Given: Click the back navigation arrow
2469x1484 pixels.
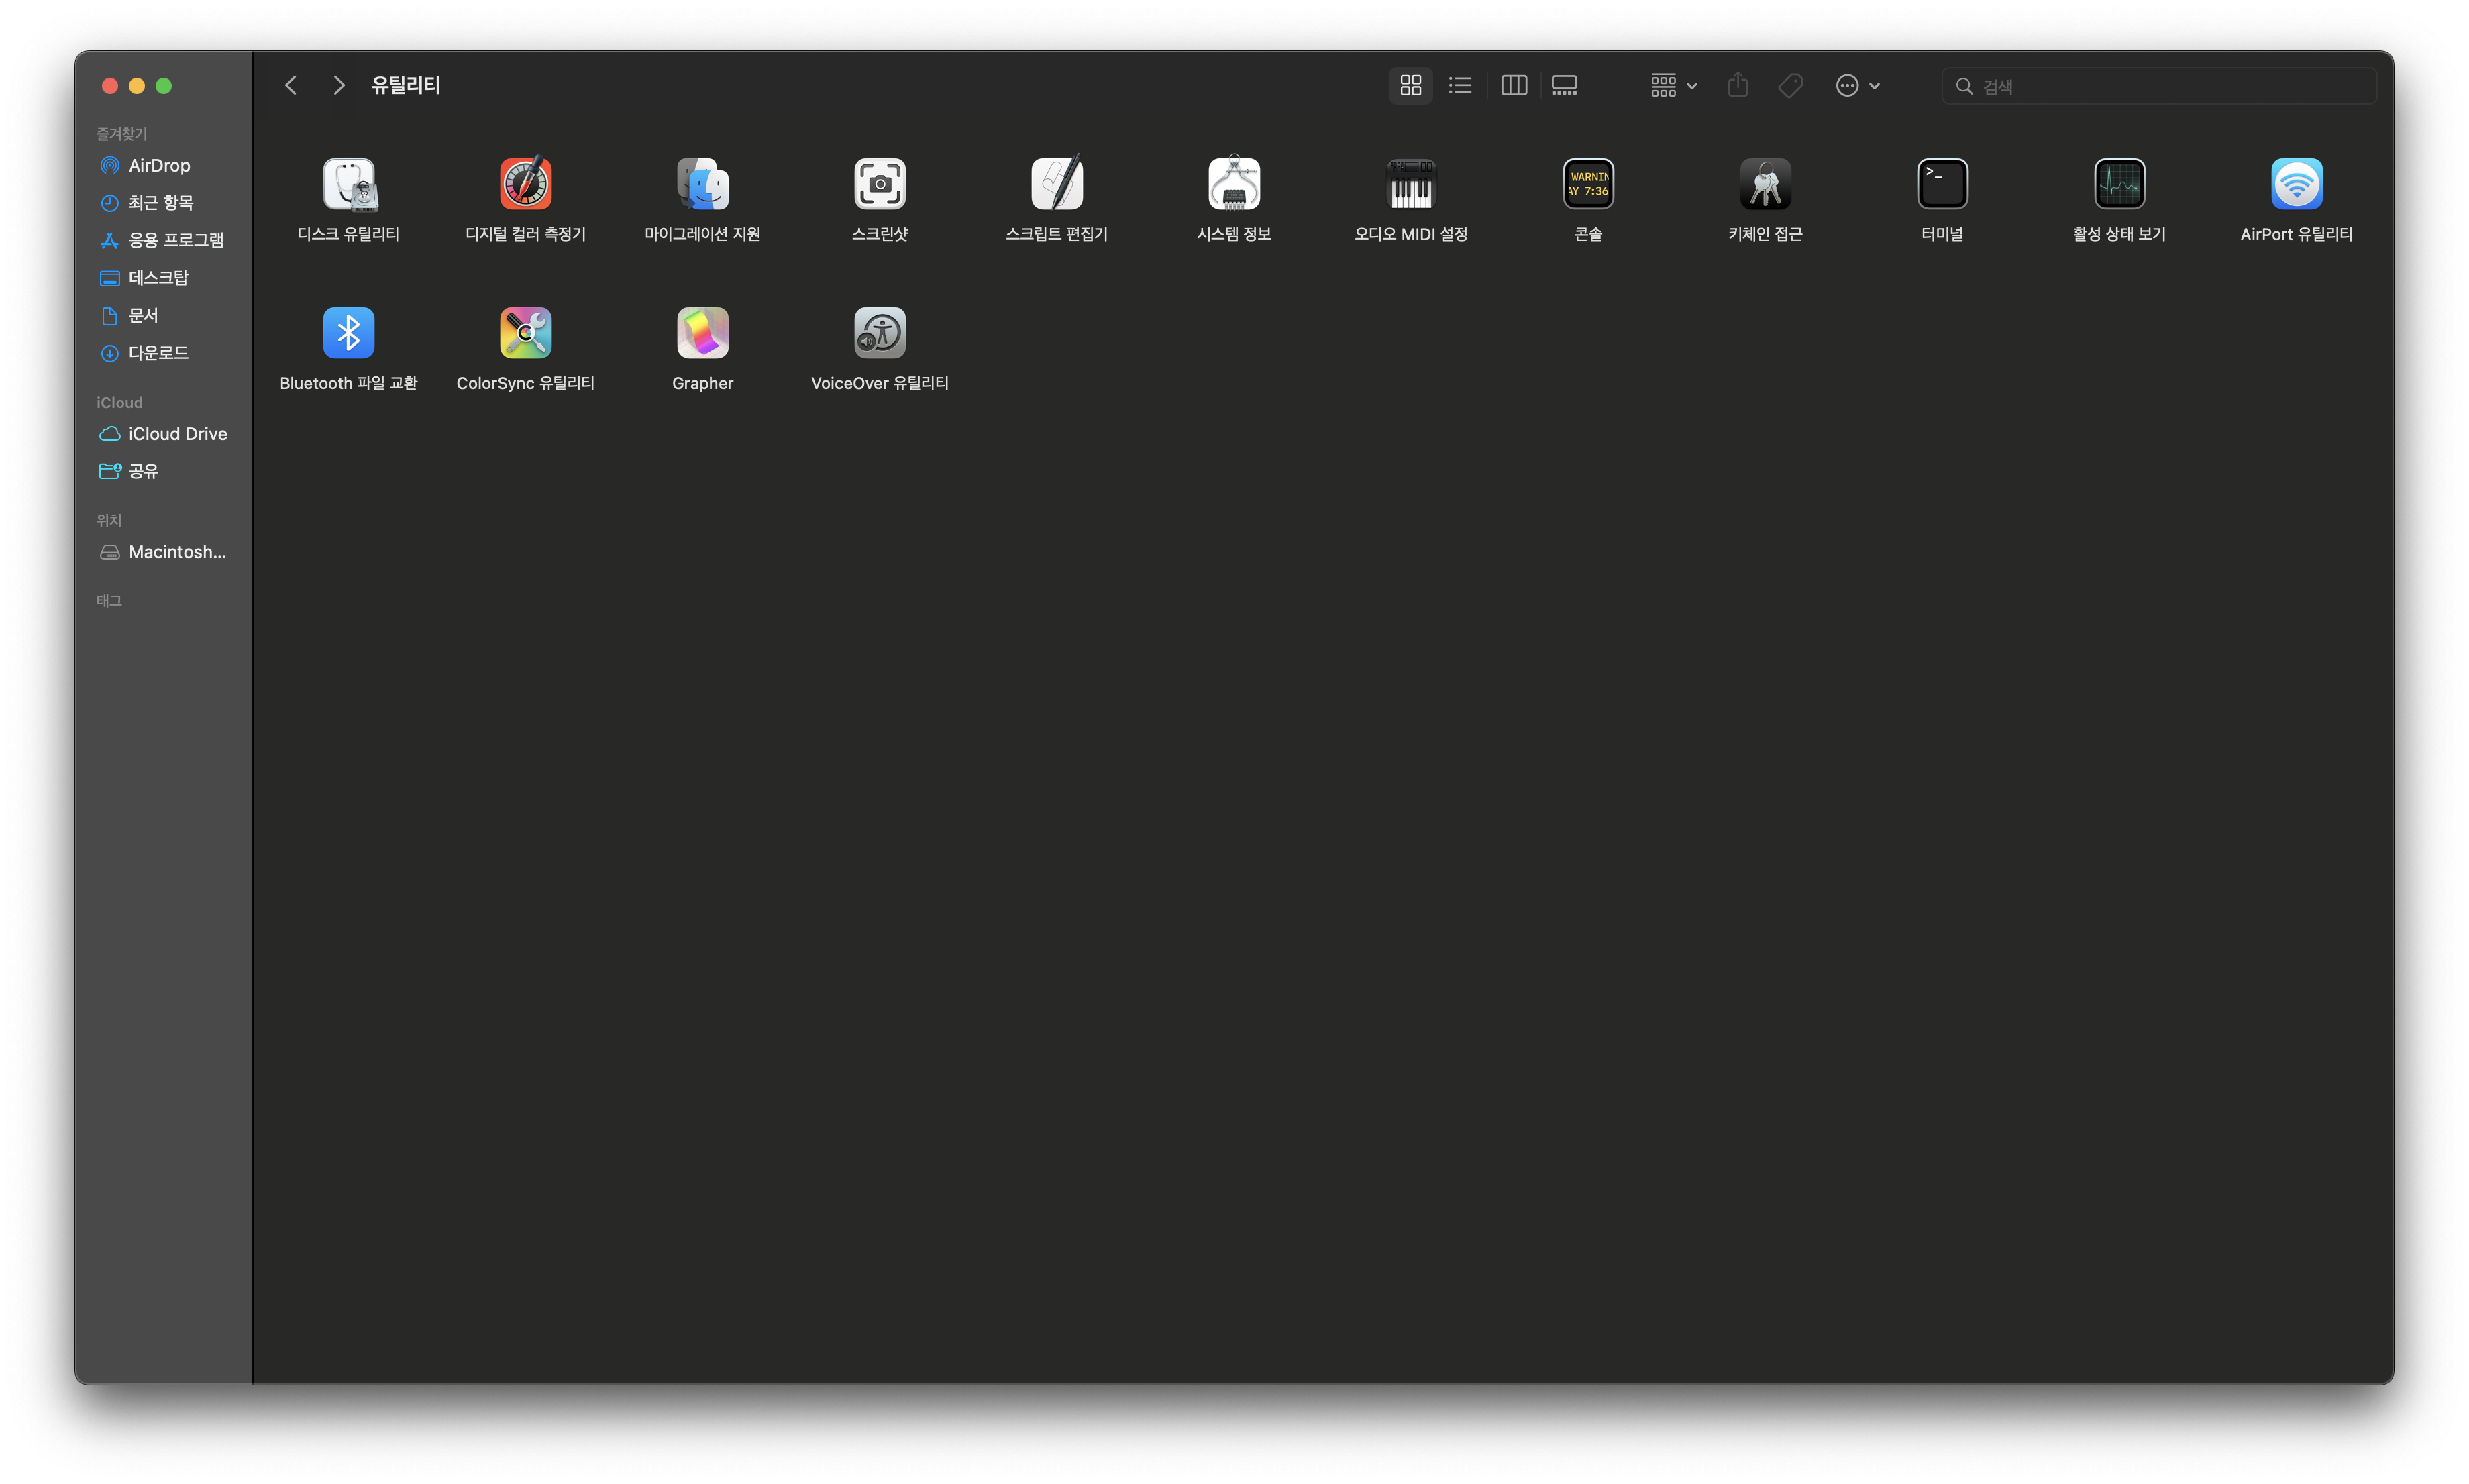Looking at the screenshot, I should click(291, 86).
